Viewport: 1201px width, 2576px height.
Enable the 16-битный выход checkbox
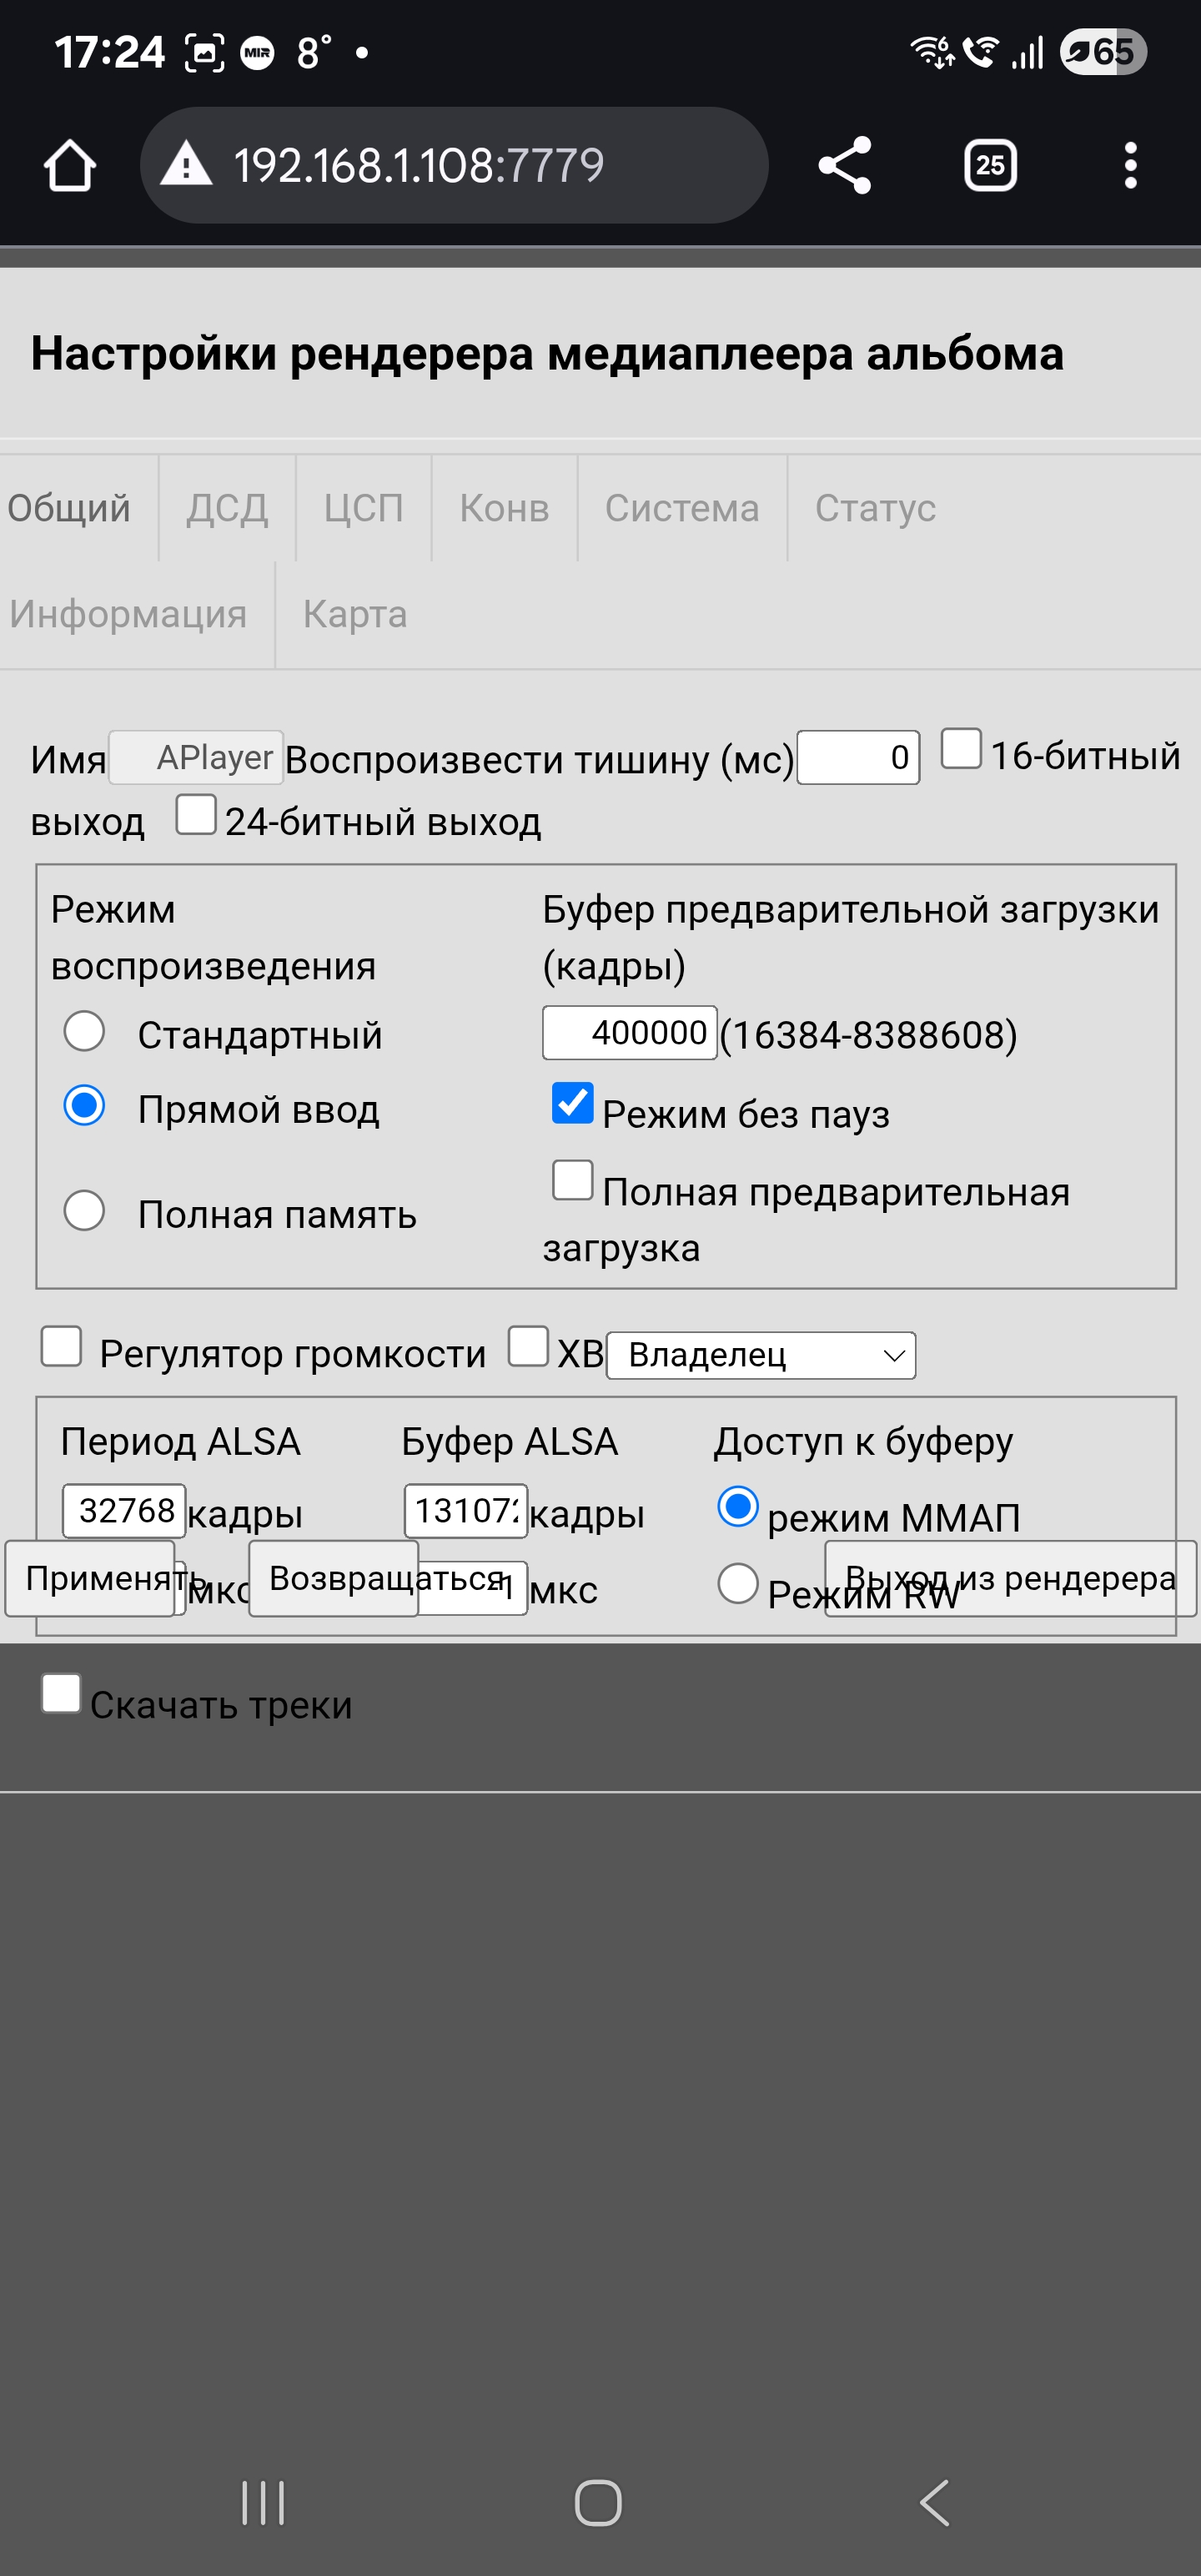pos(961,749)
